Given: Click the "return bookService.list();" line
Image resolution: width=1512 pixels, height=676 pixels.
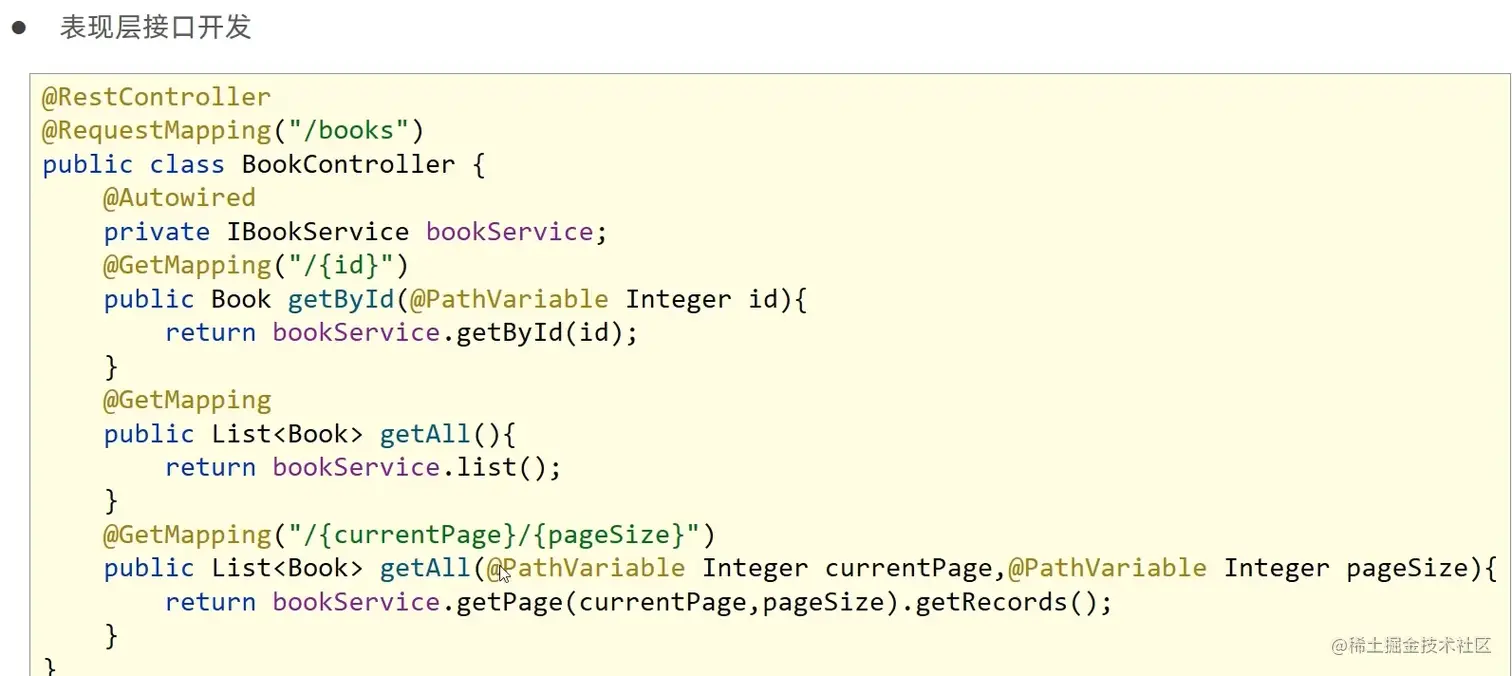Looking at the screenshot, I should tap(363, 468).
